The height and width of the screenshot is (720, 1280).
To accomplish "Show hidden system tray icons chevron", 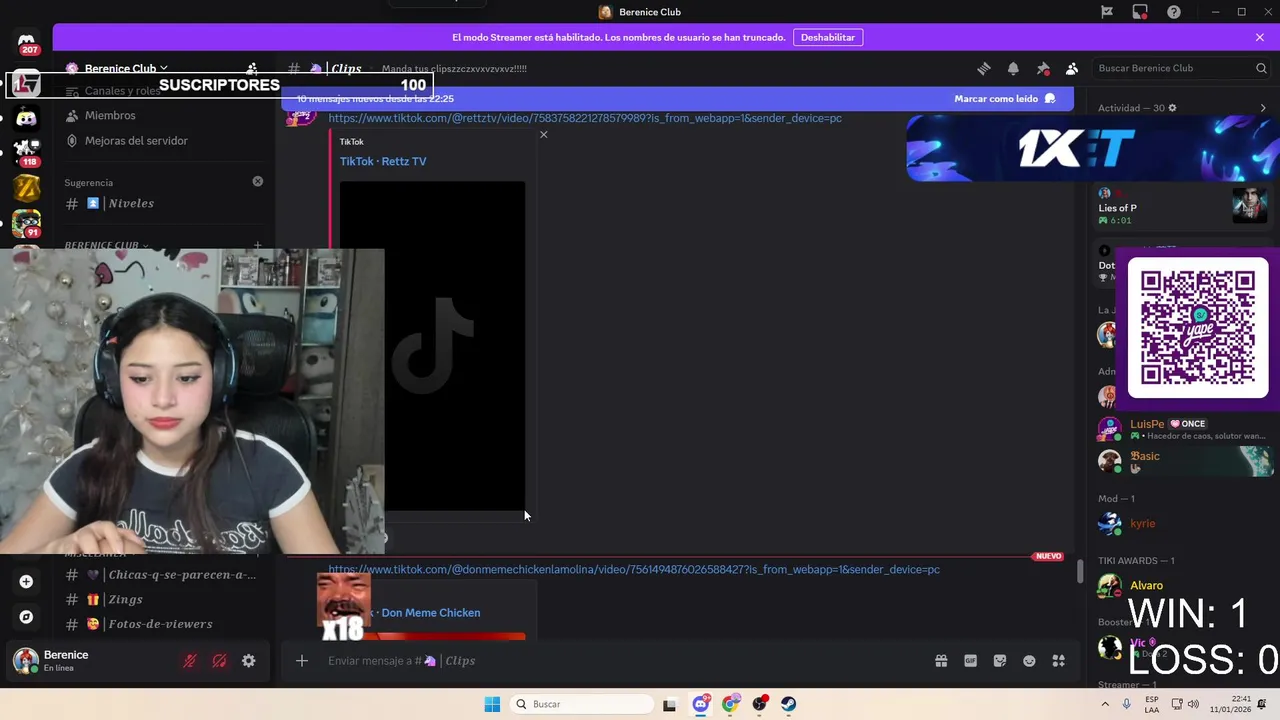I will (x=1105, y=704).
